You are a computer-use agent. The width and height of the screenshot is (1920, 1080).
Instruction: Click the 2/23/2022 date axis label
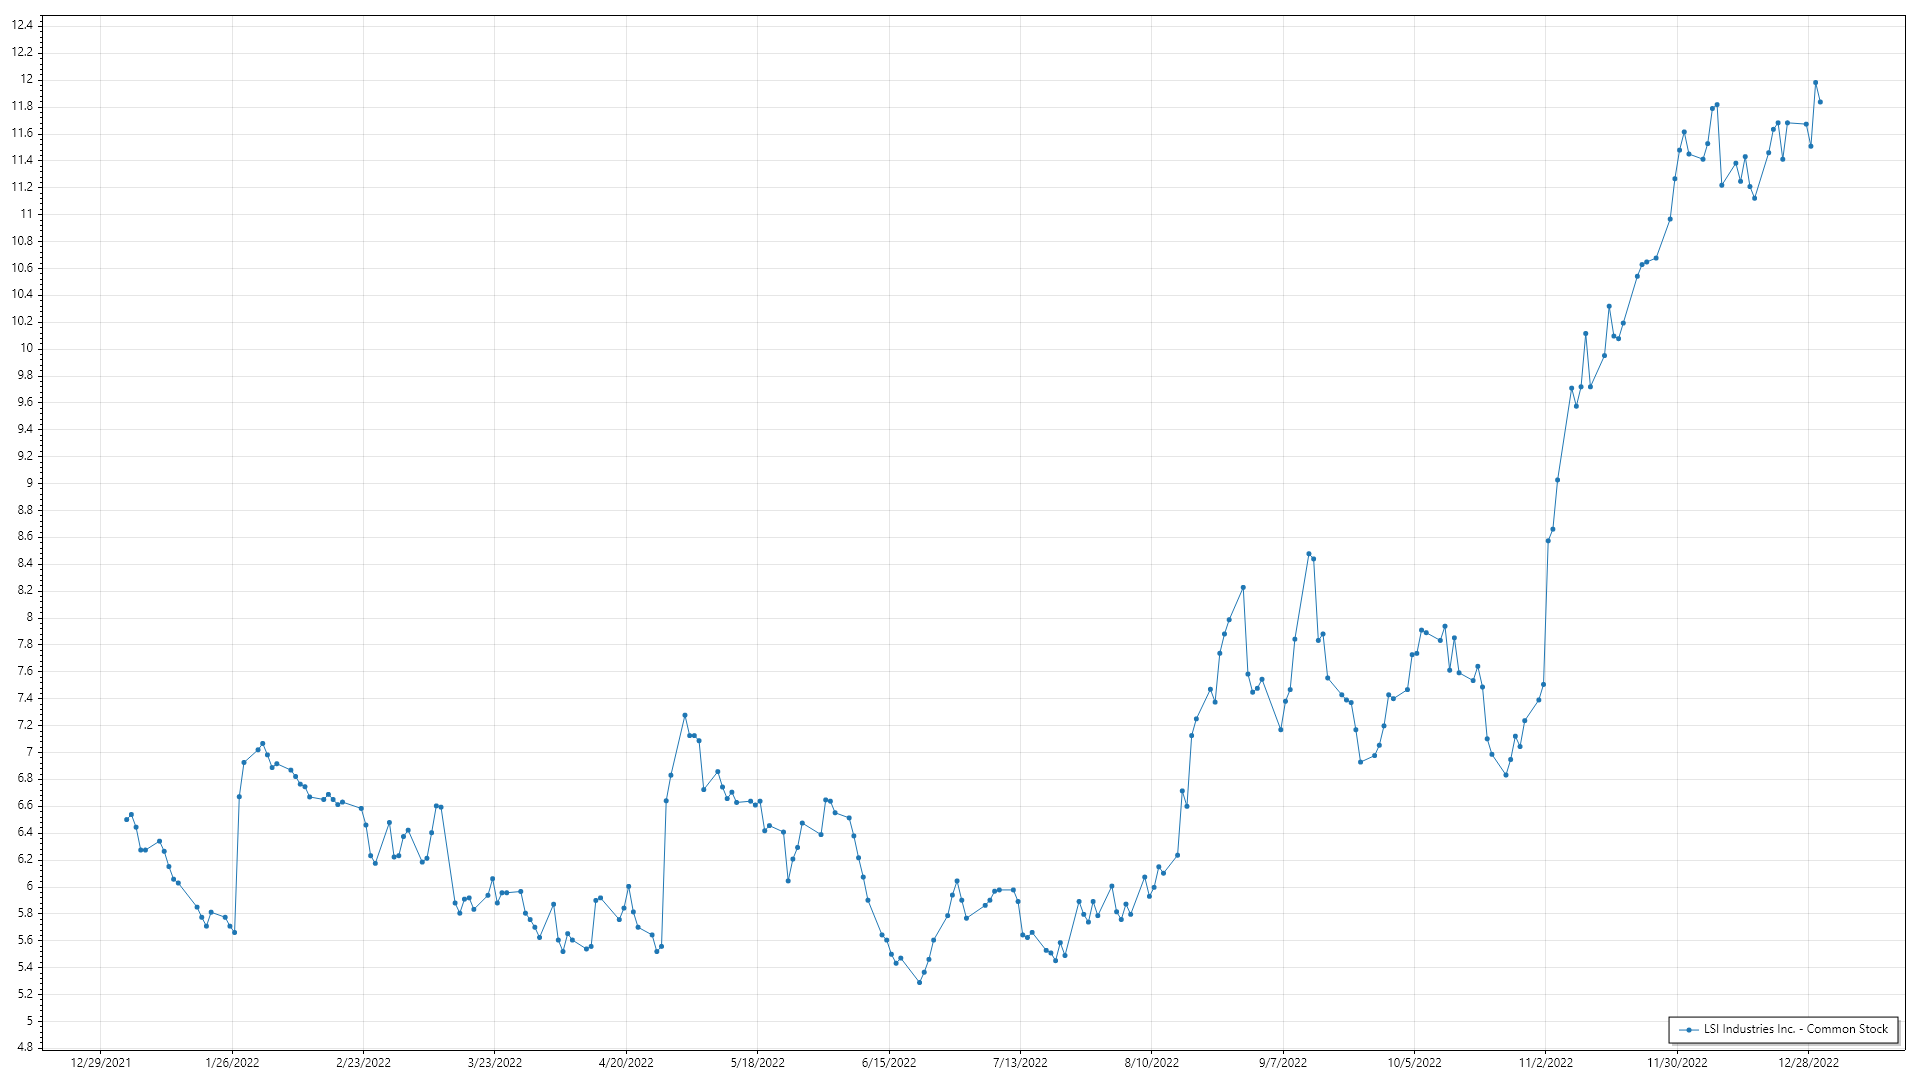pos(363,1063)
